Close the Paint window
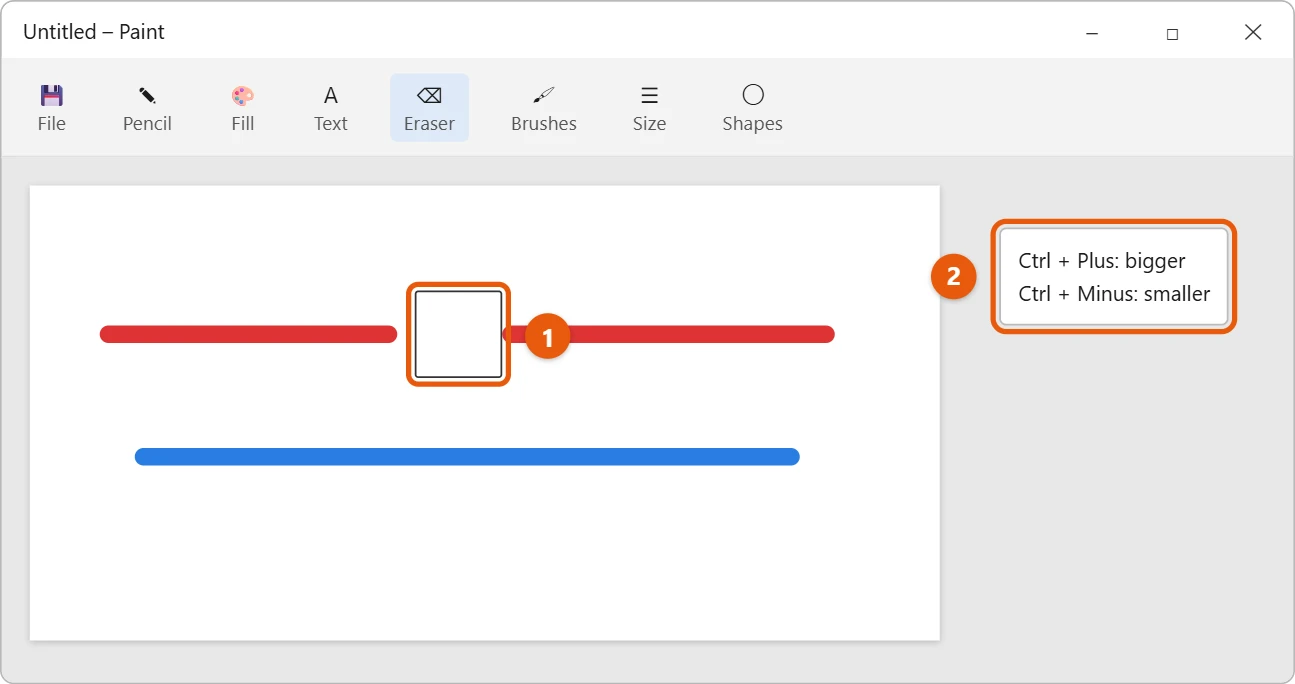The height and width of the screenshot is (684, 1295). tap(1253, 33)
